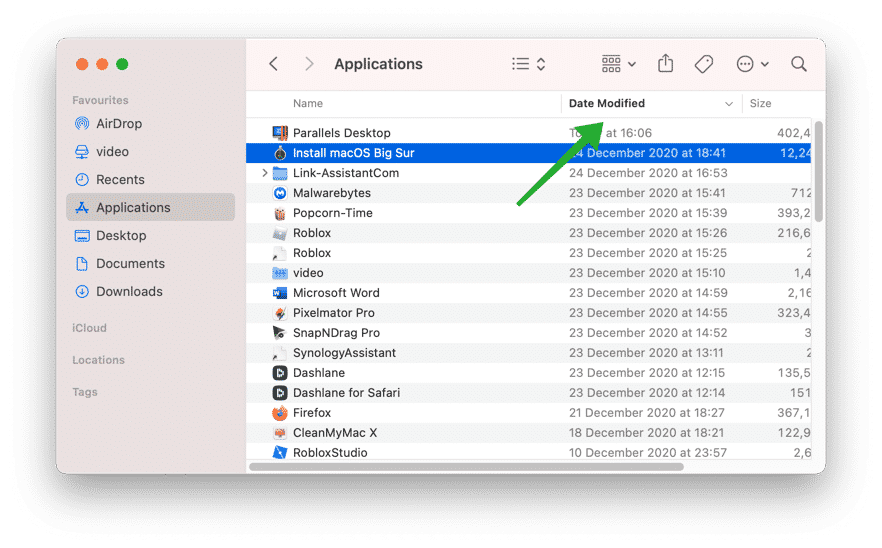Click the Recents clock icon
This screenshot has height=548, width=882.
click(x=82, y=179)
